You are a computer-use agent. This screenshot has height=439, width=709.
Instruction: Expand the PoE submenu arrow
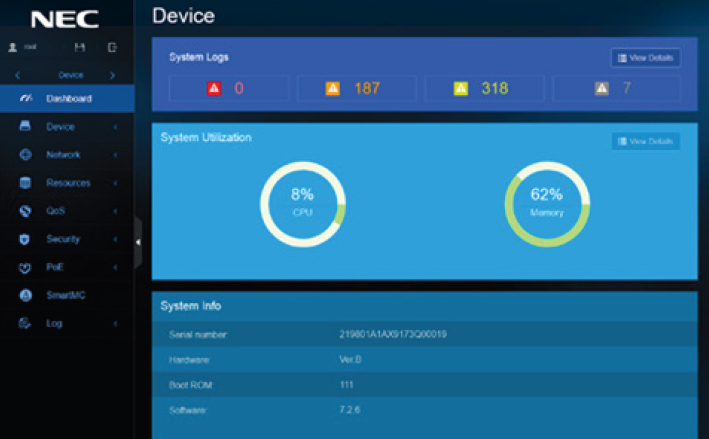(x=115, y=267)
